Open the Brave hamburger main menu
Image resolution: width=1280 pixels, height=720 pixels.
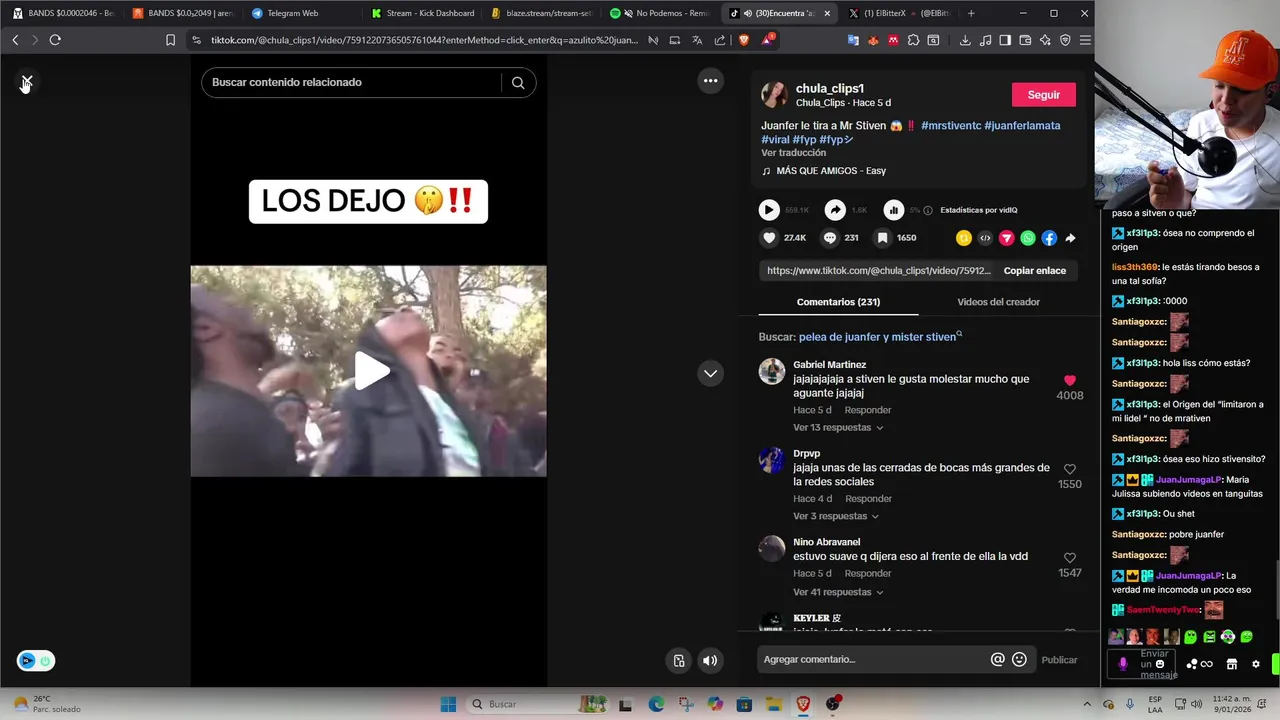pyautogui.click(x=1085, y=40)
